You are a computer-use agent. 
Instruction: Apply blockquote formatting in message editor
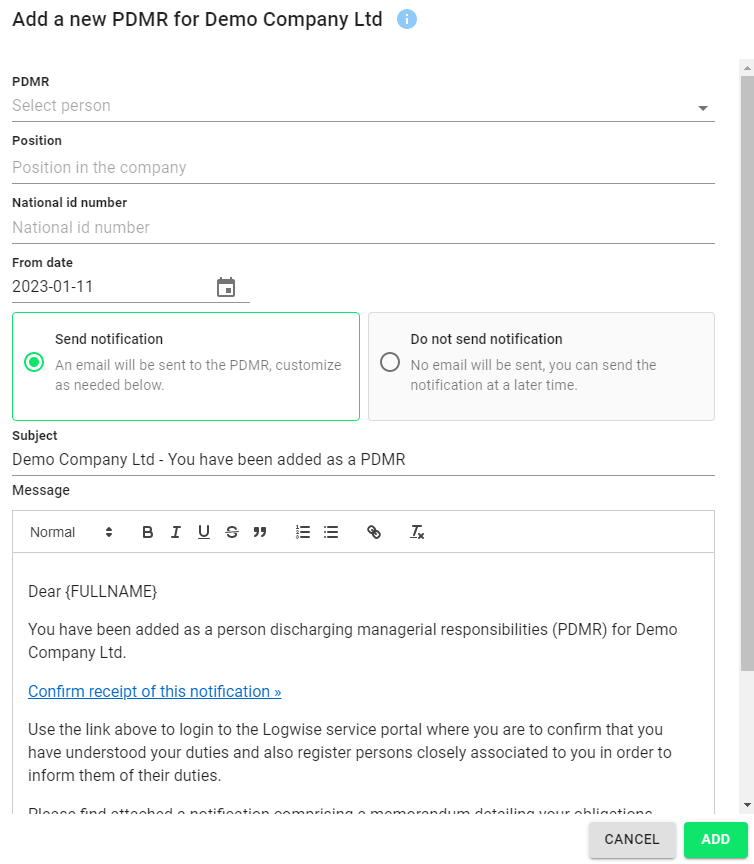[260, 532]
